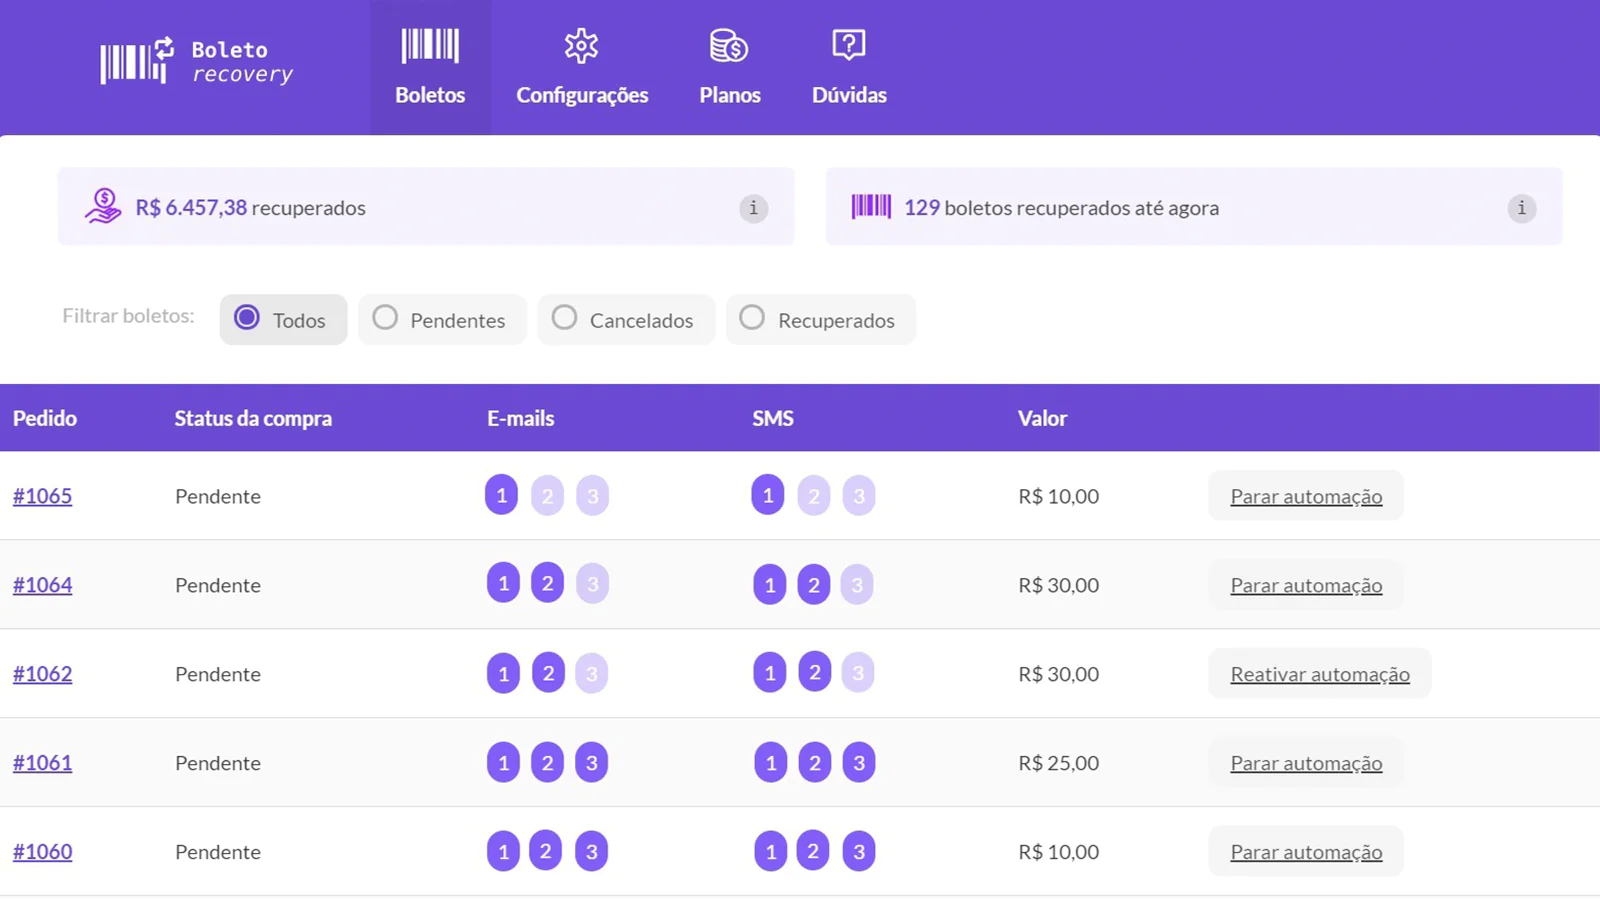Filter boletos by Recuperados

pyautogui.click(x=752, y=318)
